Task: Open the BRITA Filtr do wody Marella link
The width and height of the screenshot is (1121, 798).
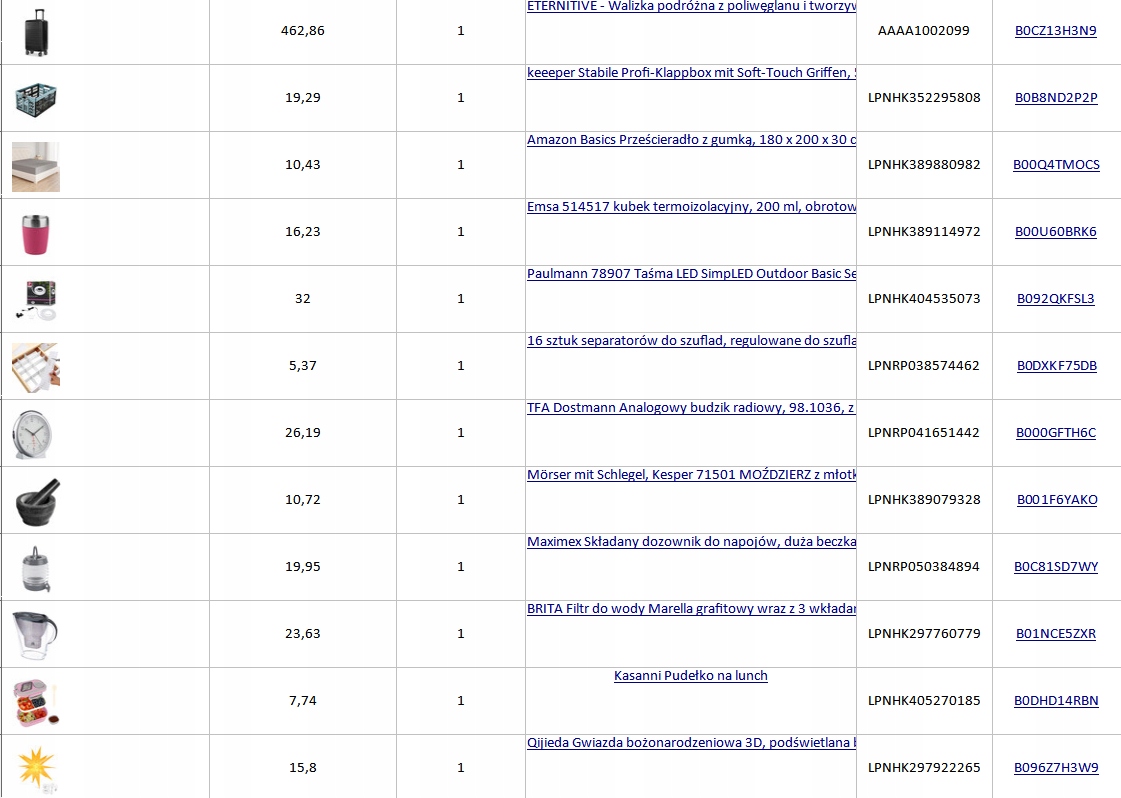Action: pyautogui.click(x=691, y=609)
